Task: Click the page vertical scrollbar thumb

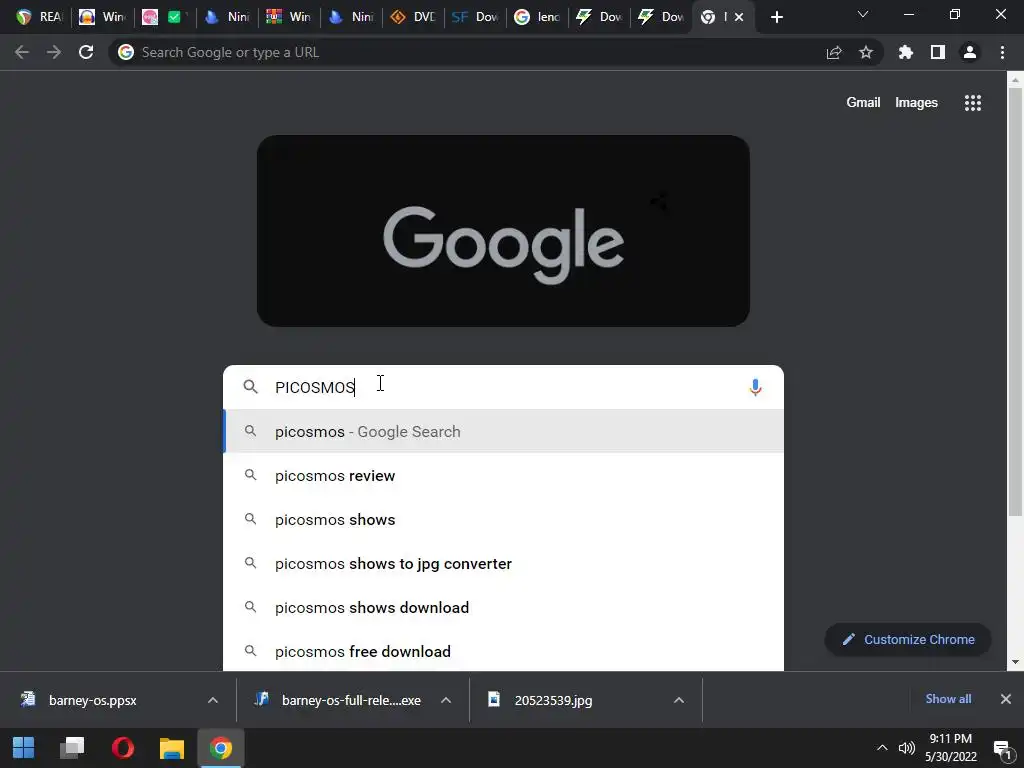Action: click(1015, 302)
